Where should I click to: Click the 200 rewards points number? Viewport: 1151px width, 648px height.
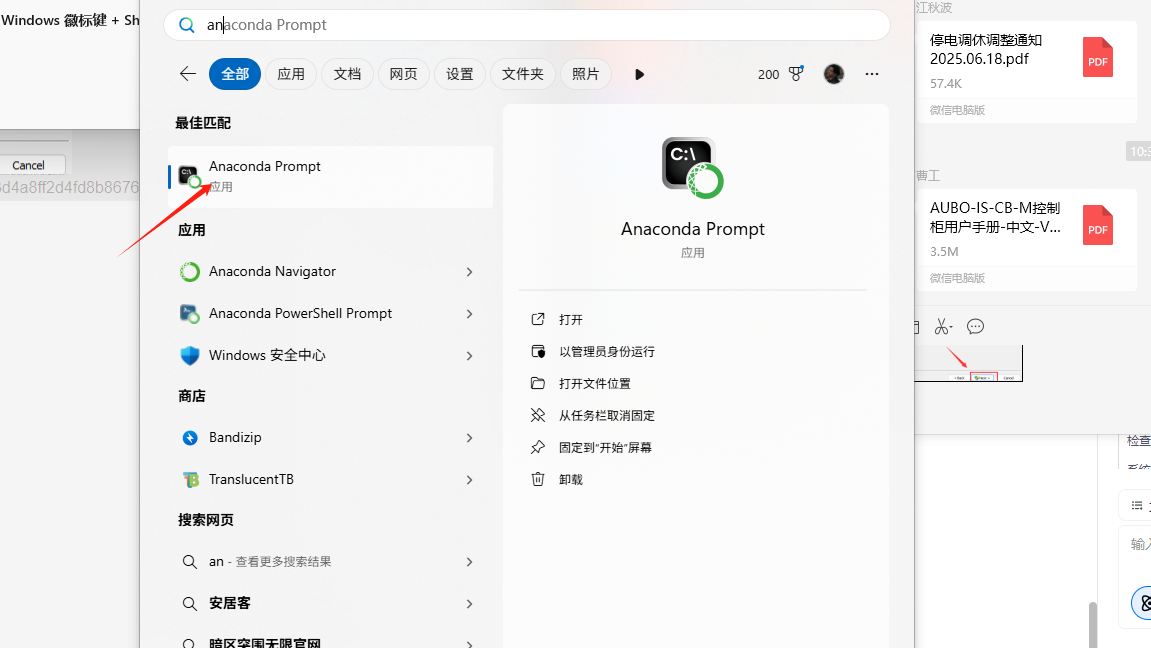pos(769,74)
